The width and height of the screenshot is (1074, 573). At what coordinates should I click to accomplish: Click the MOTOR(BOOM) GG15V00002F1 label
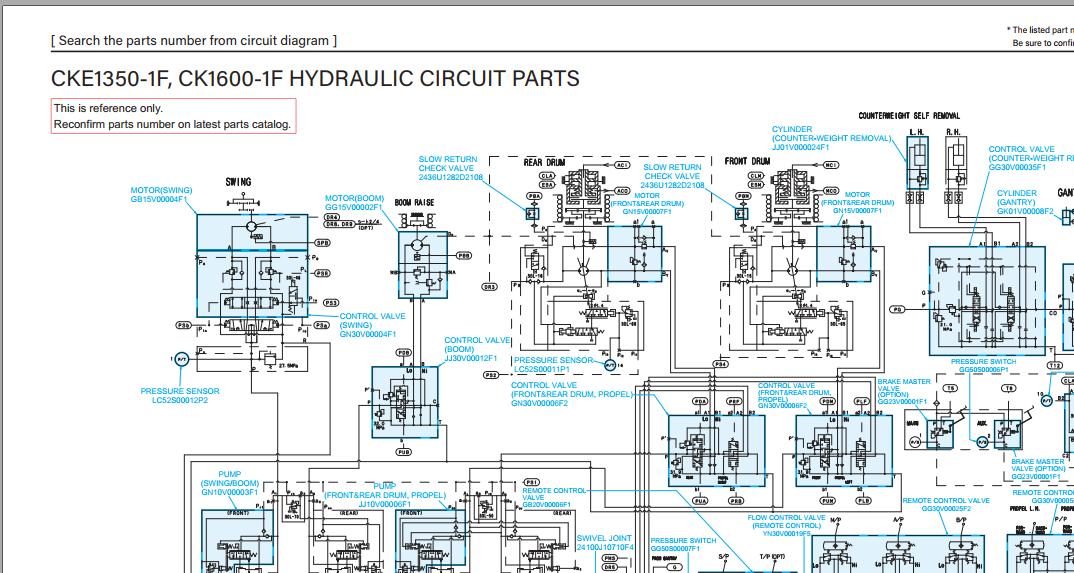point(354,203)
